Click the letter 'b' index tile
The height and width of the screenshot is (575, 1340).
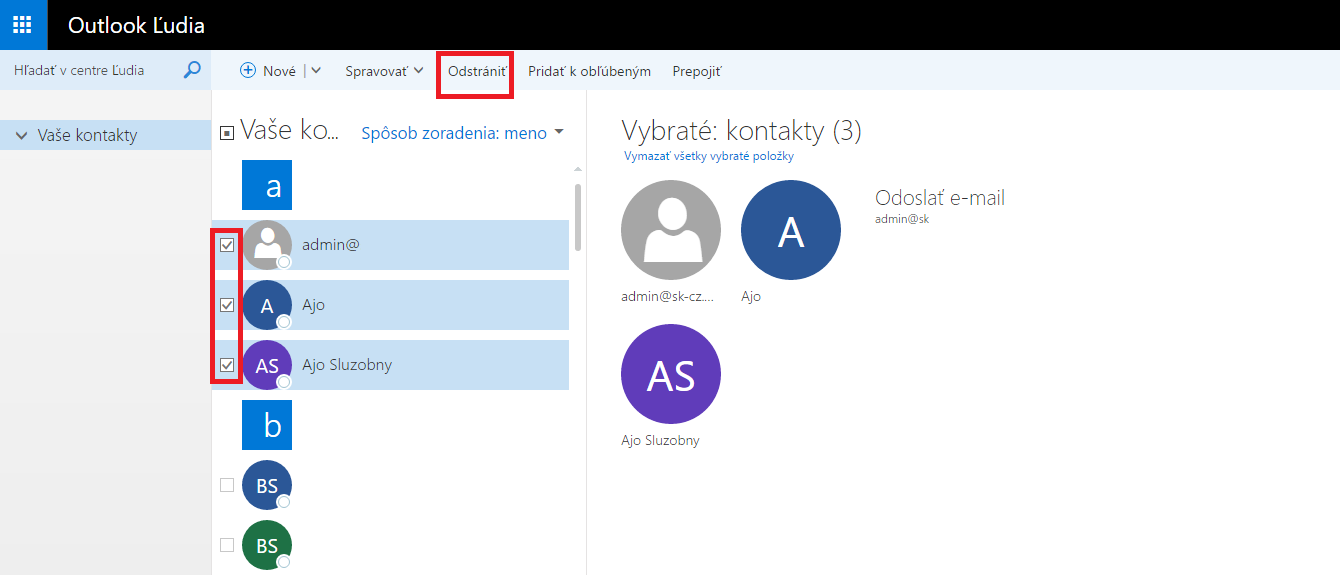[x=267, y=425]
